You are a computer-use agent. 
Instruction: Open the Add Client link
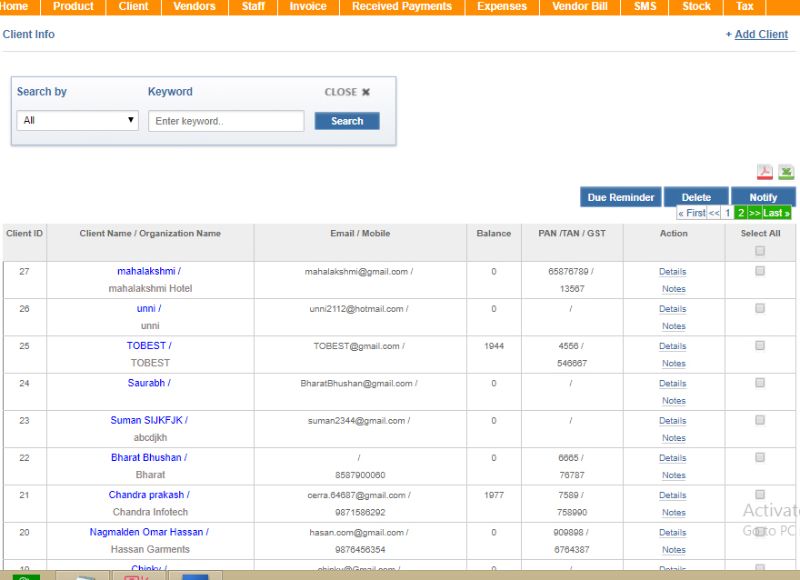[x=761, y=34]
